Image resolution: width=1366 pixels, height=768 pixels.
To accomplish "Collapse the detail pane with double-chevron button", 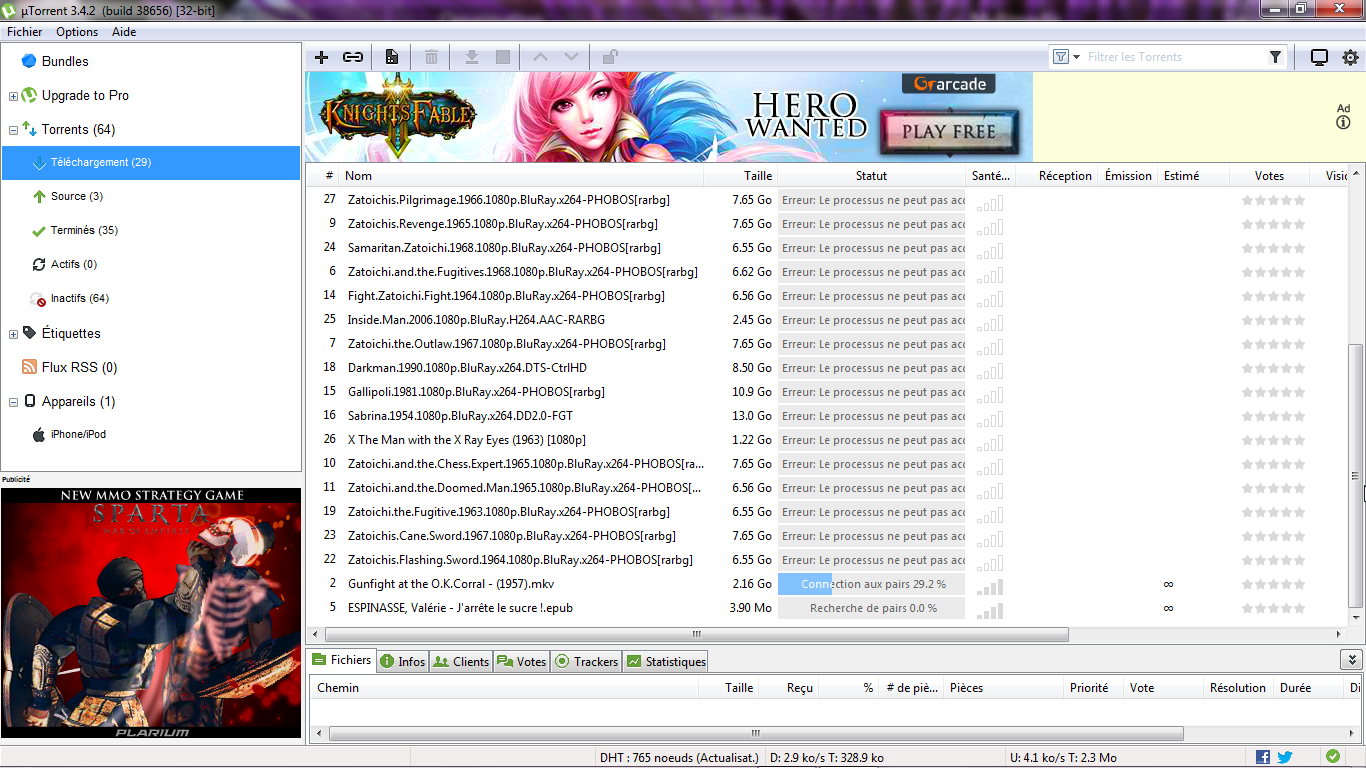I will tap(1351, 660).
